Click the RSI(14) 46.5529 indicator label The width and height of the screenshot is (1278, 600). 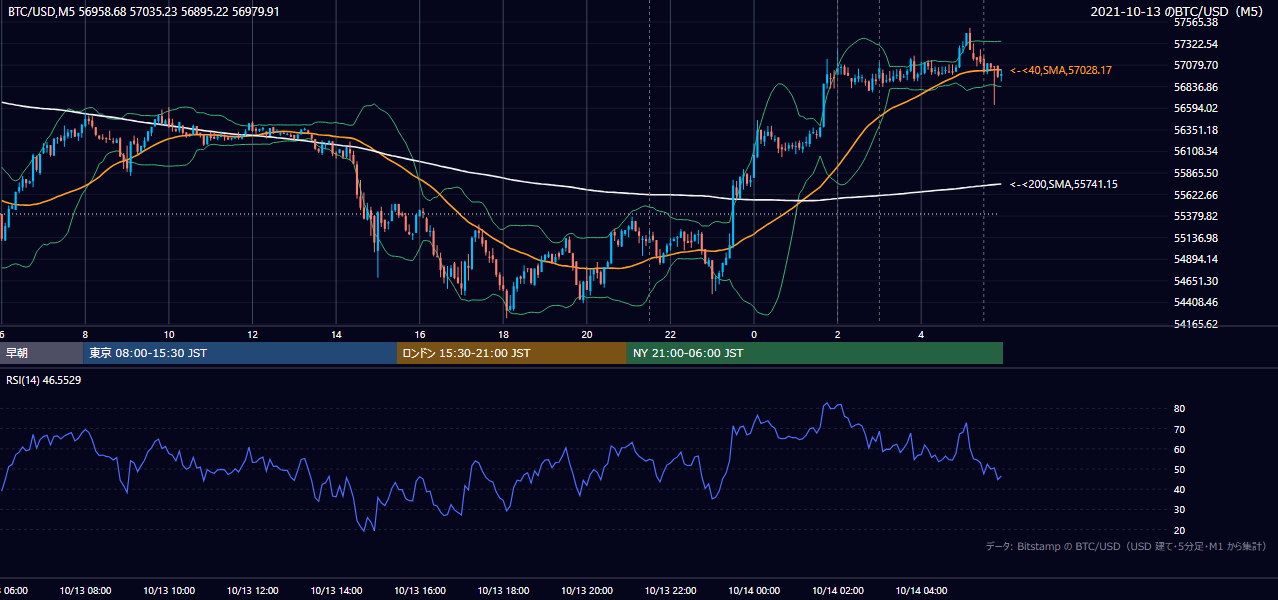click(x=44, y=380)
